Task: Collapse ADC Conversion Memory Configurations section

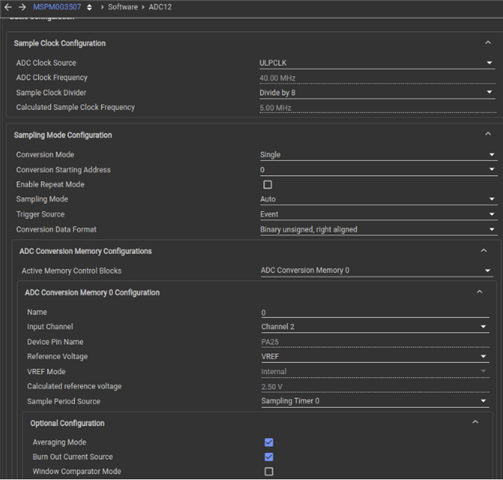Action: [484, 251]
